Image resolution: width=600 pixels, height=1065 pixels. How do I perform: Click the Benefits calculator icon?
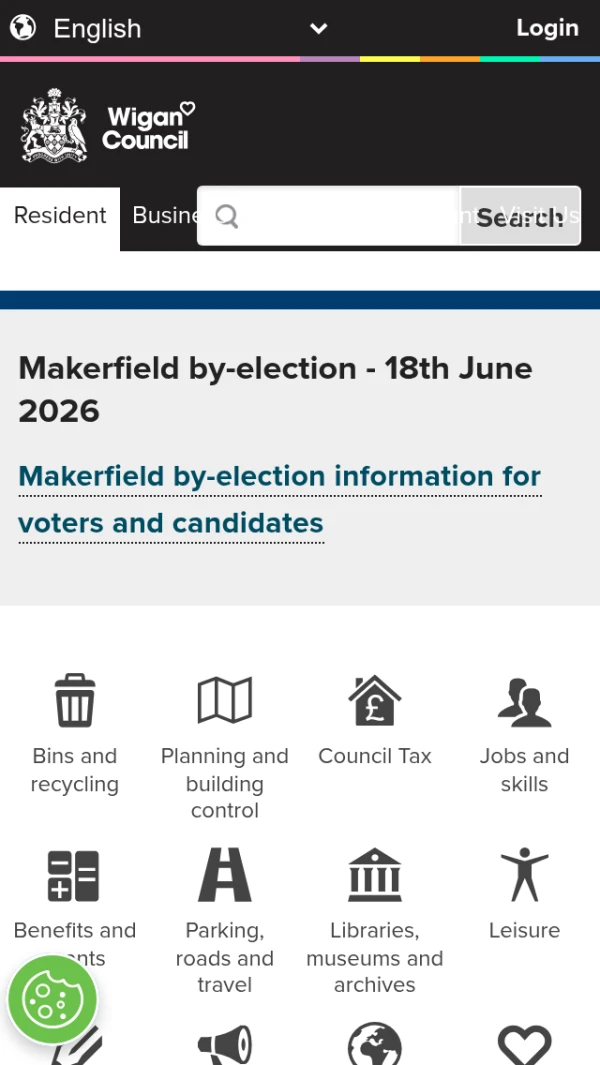click(73, 876)
